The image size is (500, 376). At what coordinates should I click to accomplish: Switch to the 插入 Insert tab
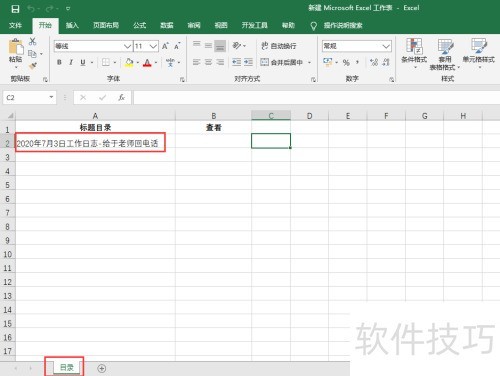coord(72,25)
